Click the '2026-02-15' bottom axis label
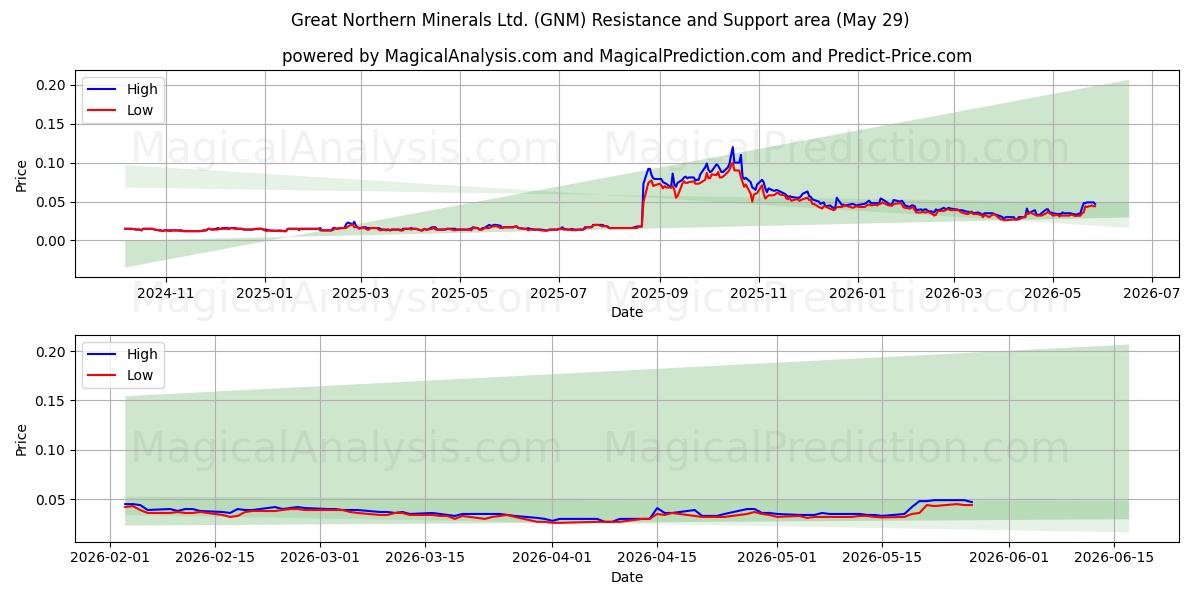The image size is (1200, 600). point(215,558)
